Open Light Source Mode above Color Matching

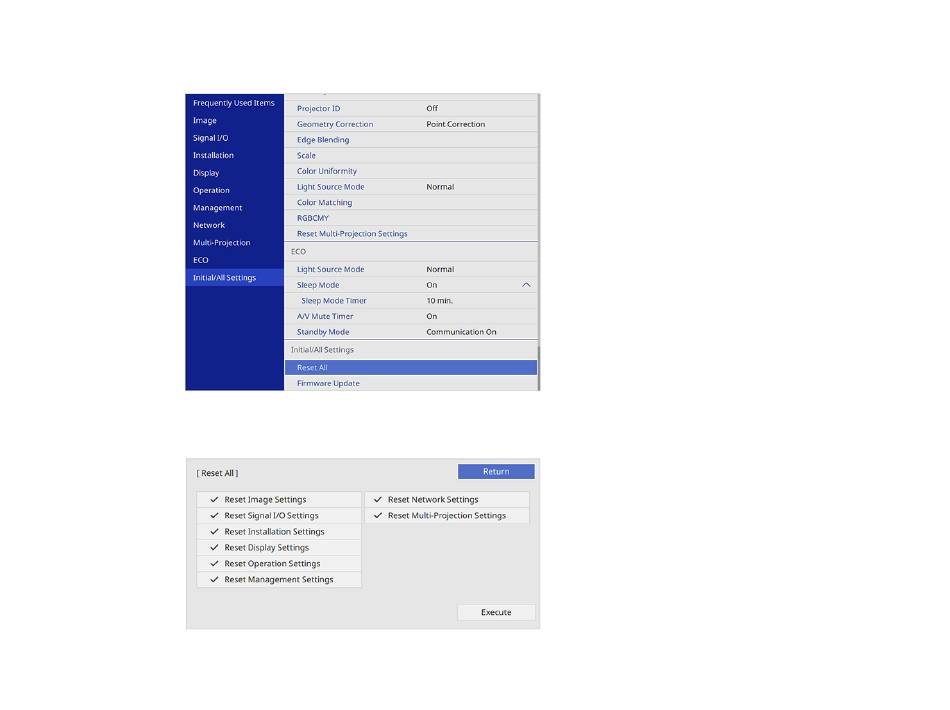tap(411, 187)
